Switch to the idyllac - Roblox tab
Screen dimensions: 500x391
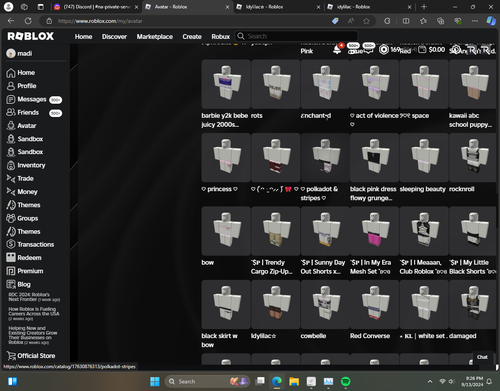pyautogui.click(x=369, y=7)
